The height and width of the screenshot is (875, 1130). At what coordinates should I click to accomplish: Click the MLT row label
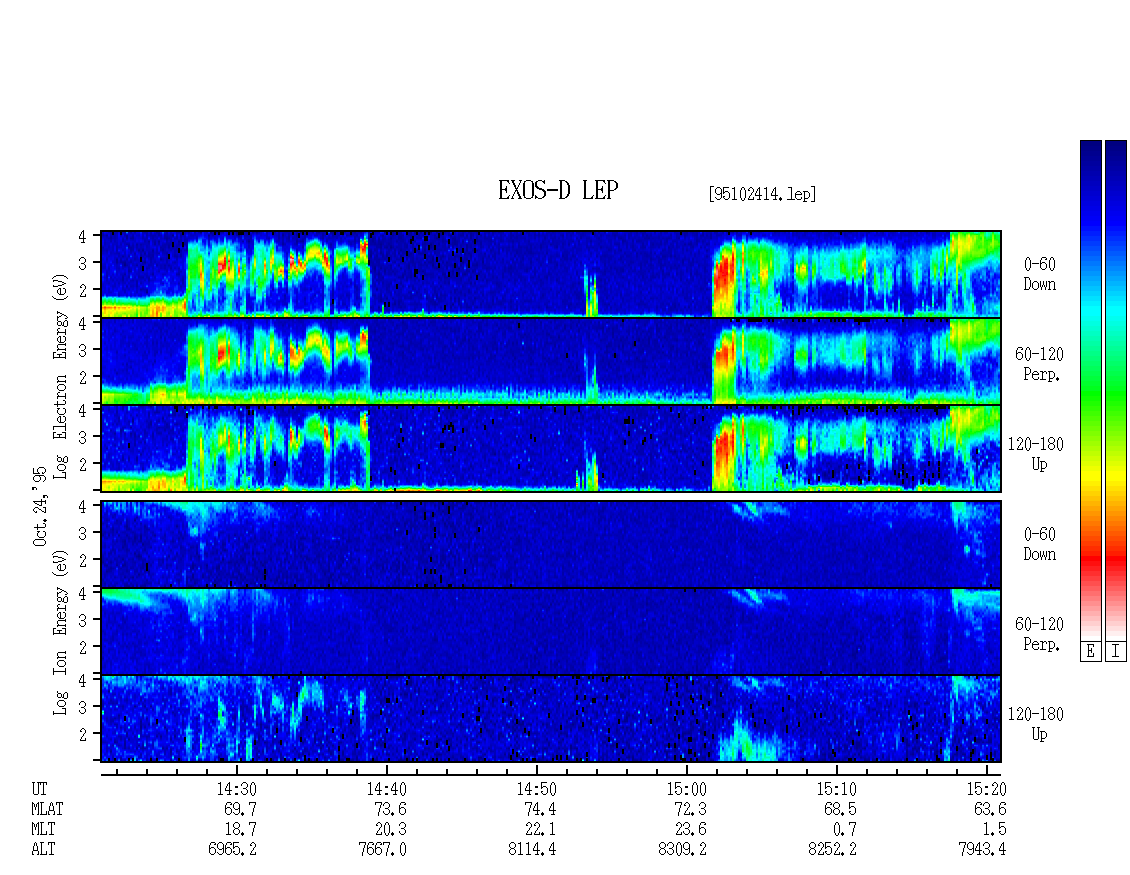(x=43, y=830)
